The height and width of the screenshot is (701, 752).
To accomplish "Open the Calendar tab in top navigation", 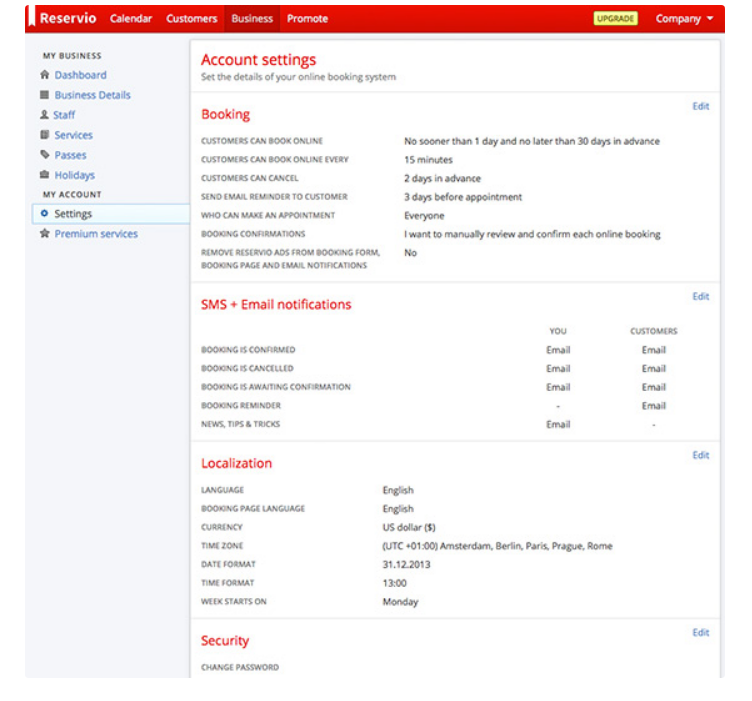I will 131,19.
